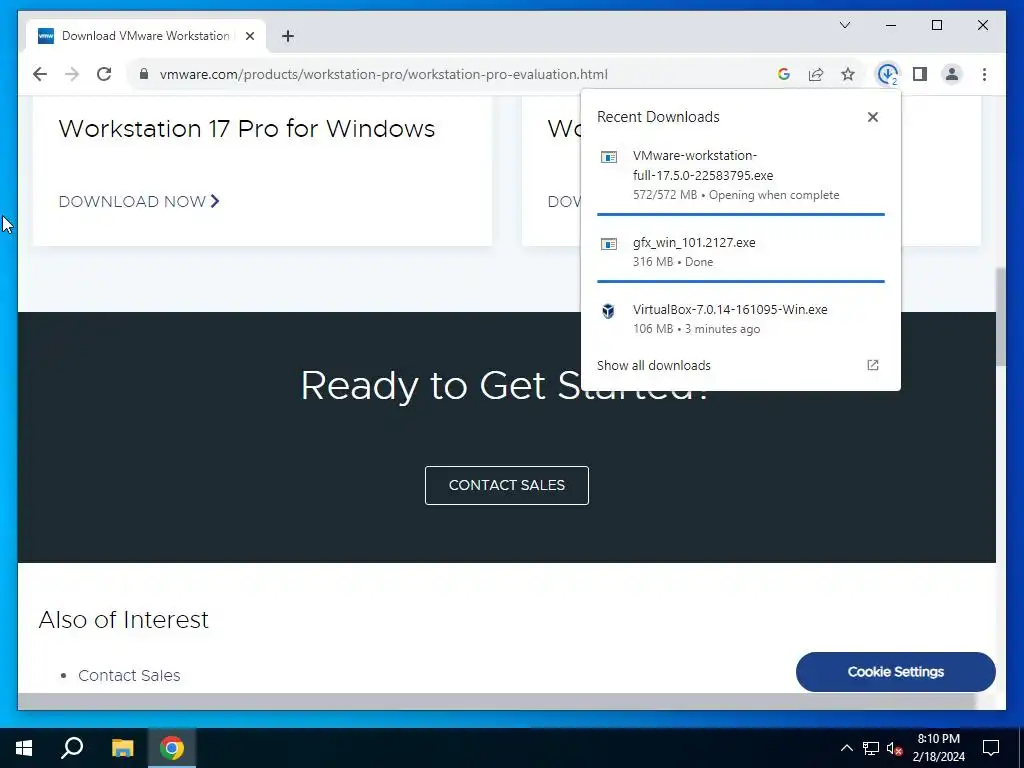Open VMware-workstation-full-17.5.0 download entry
The width and height of the screenshot is (1024, 768).
pos(741,175)
